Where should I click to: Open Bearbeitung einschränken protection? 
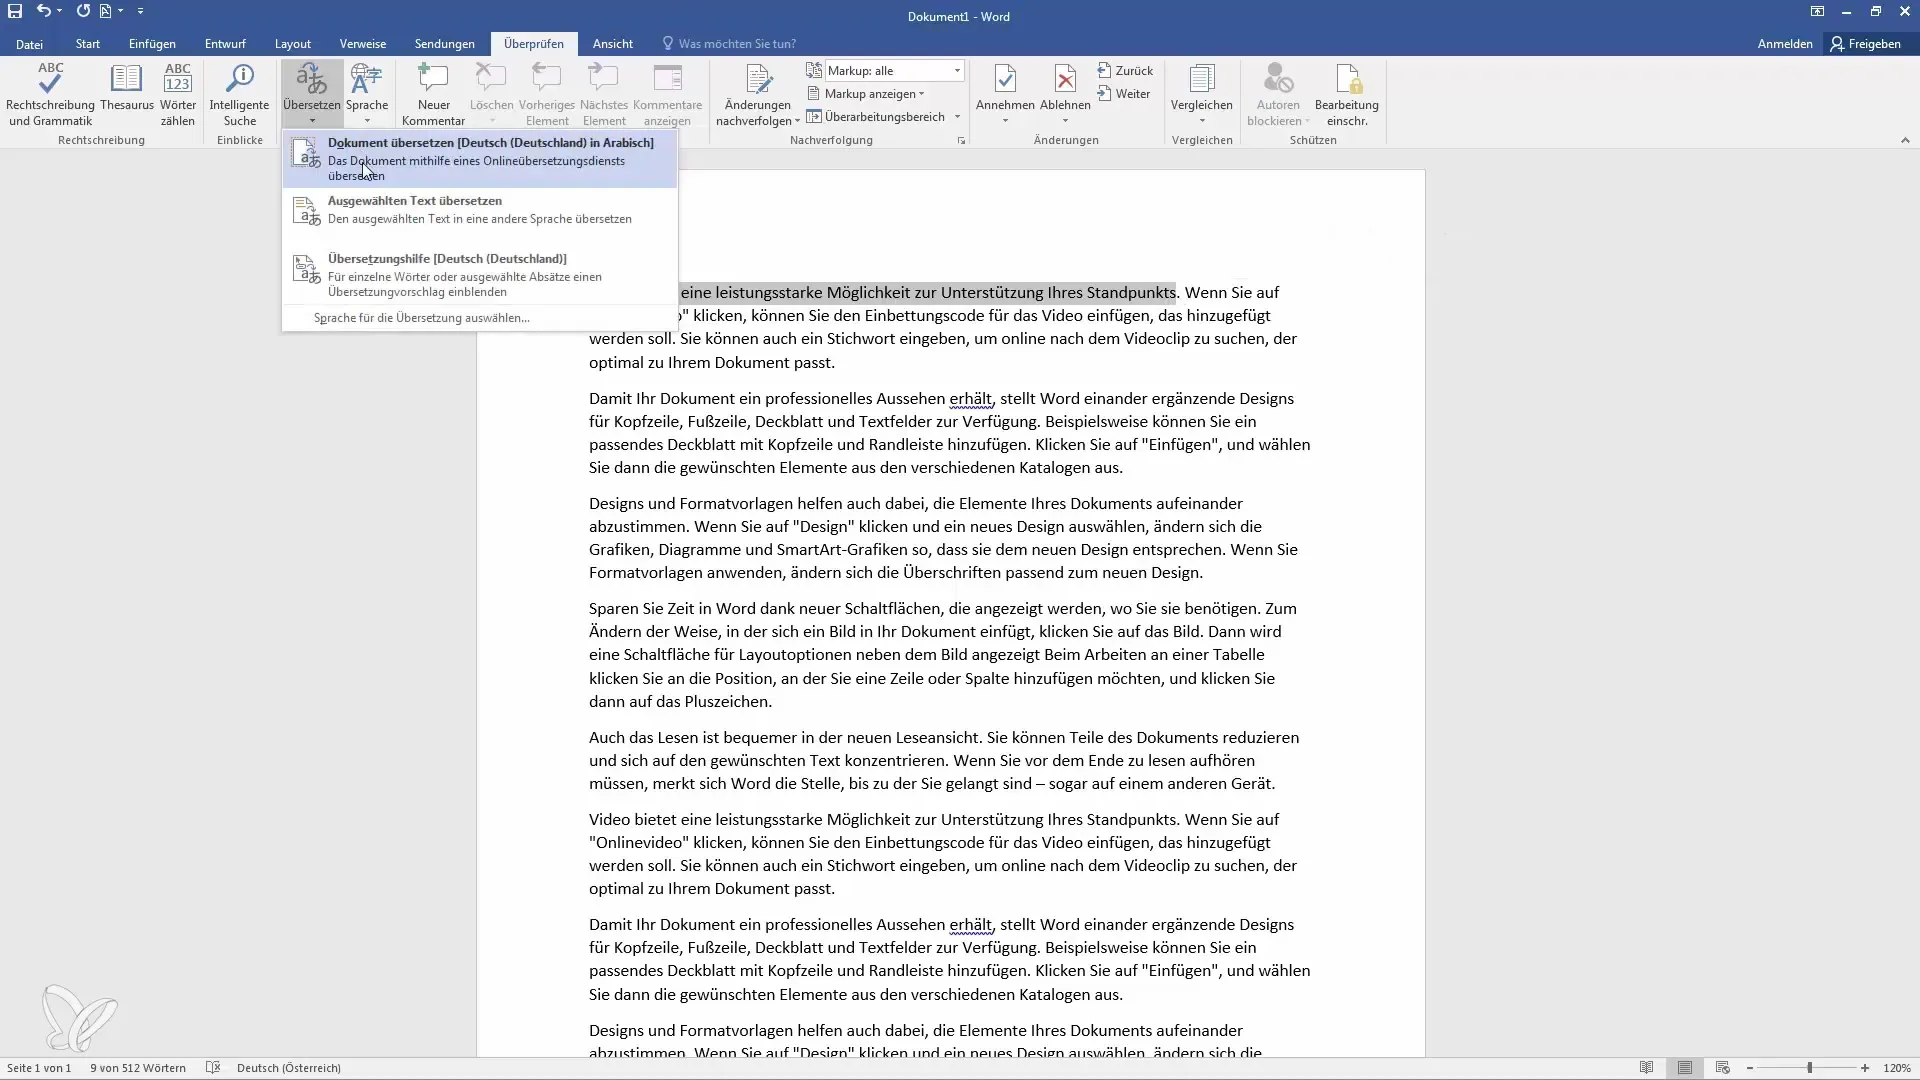point(1347,95)
